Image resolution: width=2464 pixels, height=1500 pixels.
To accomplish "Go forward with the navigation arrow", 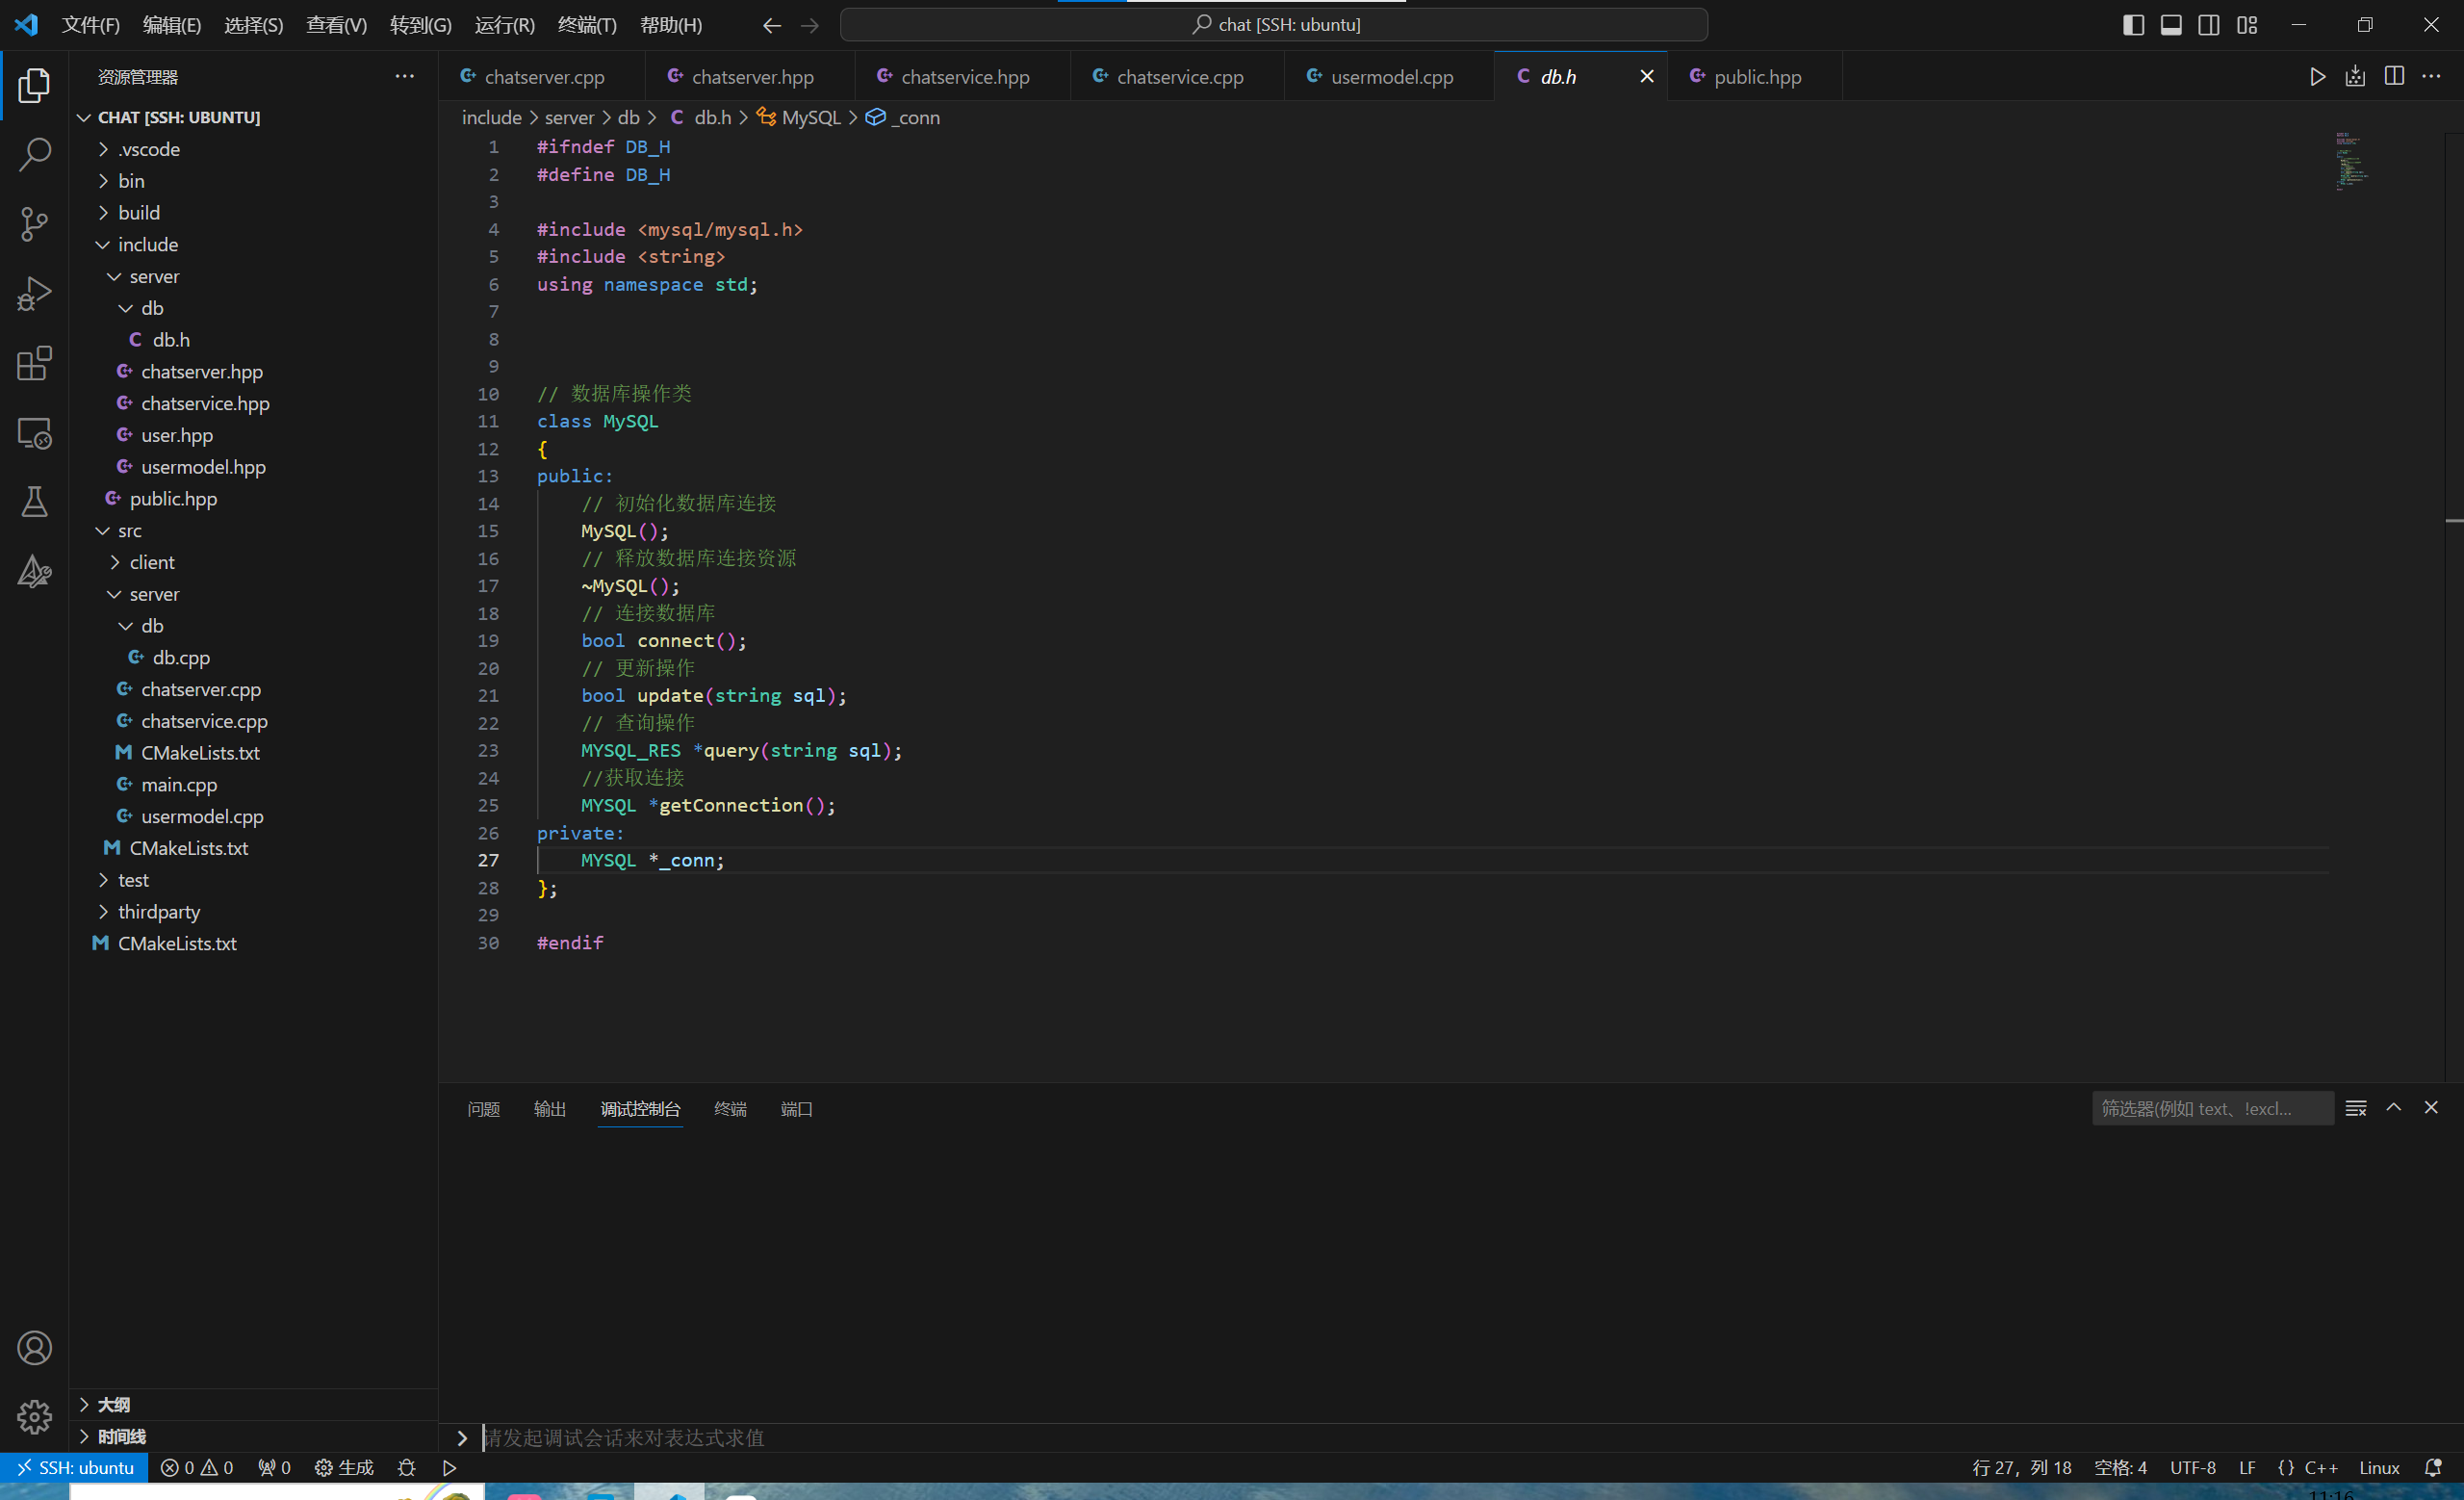I will point(810,25).
